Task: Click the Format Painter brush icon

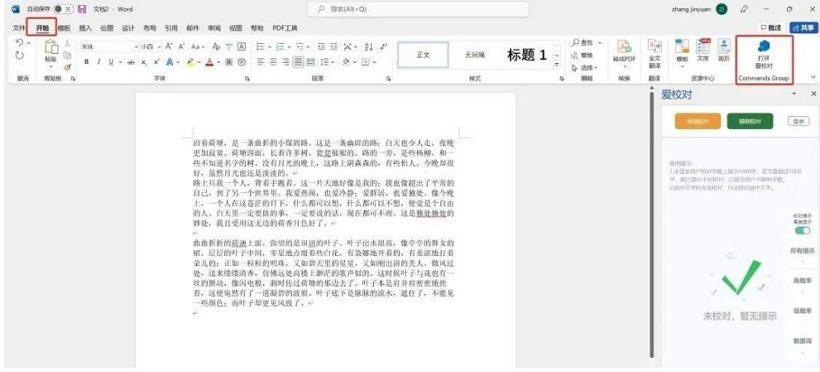Action: 67,67
